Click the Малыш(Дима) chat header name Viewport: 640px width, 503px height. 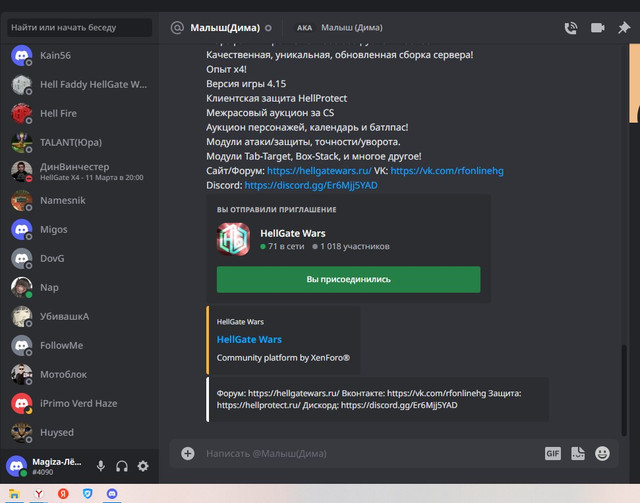[x=225, y=28]
